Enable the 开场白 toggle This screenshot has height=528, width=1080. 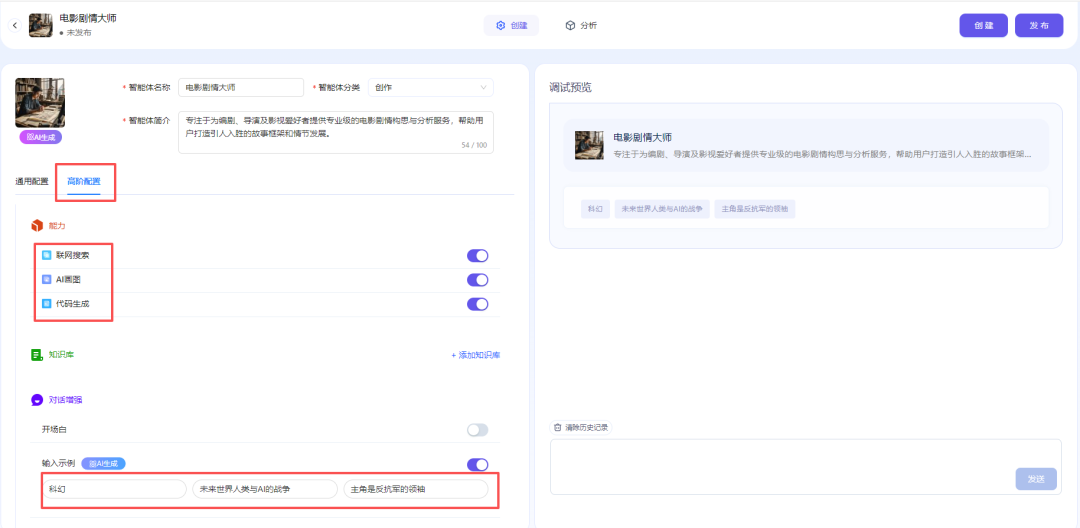[477, 430]
